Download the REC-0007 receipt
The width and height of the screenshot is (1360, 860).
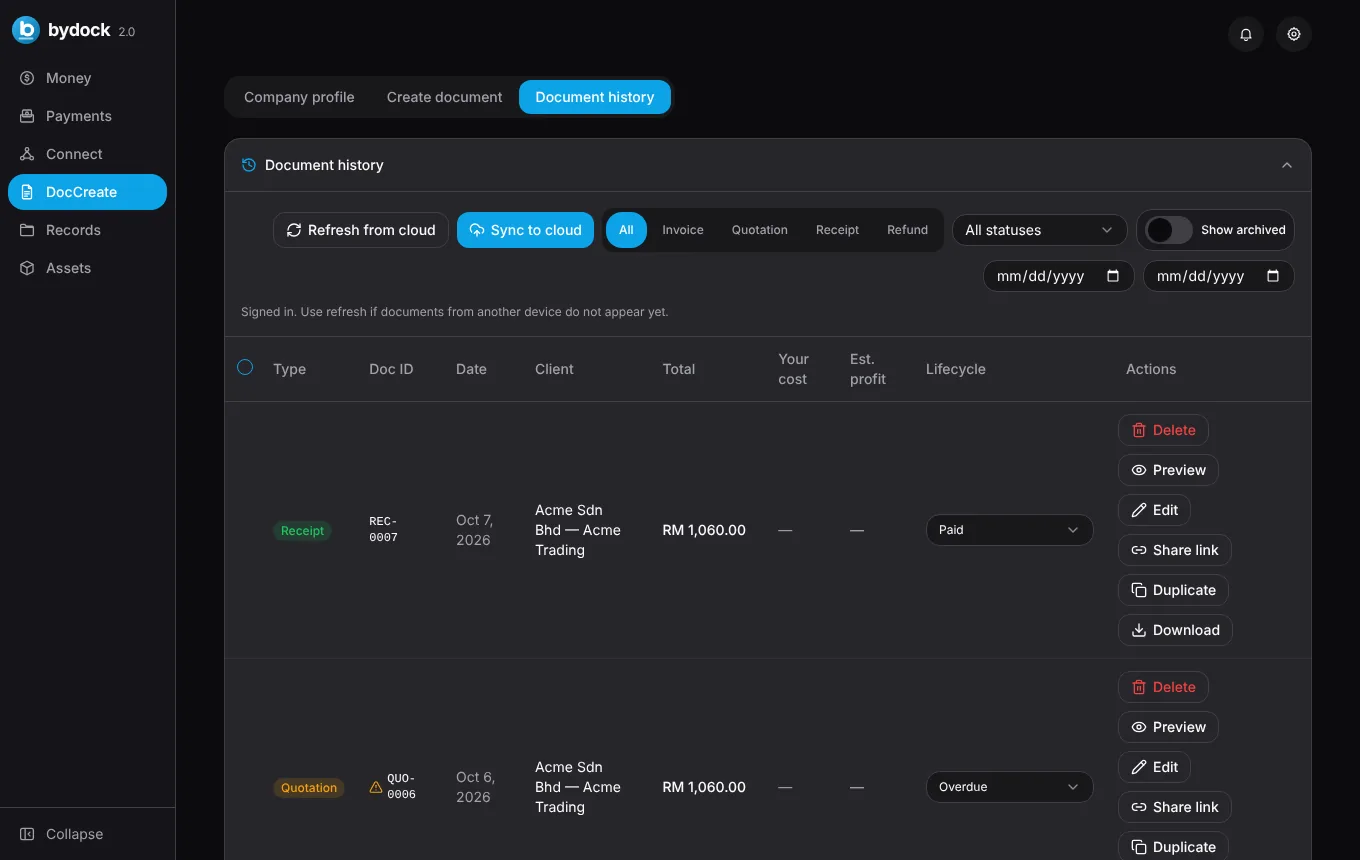pos(1175,630)
